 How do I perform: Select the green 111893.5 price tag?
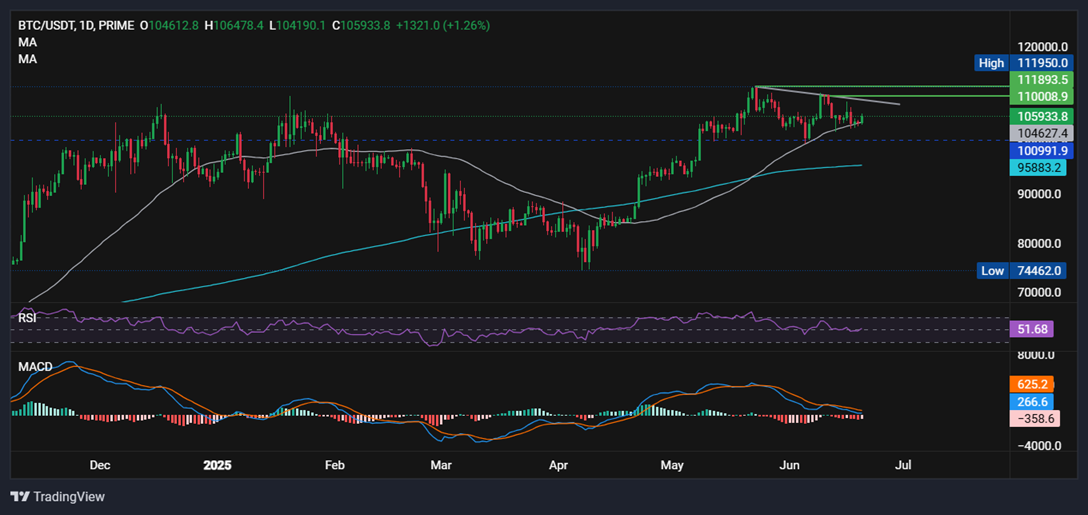coord(1043,79)
